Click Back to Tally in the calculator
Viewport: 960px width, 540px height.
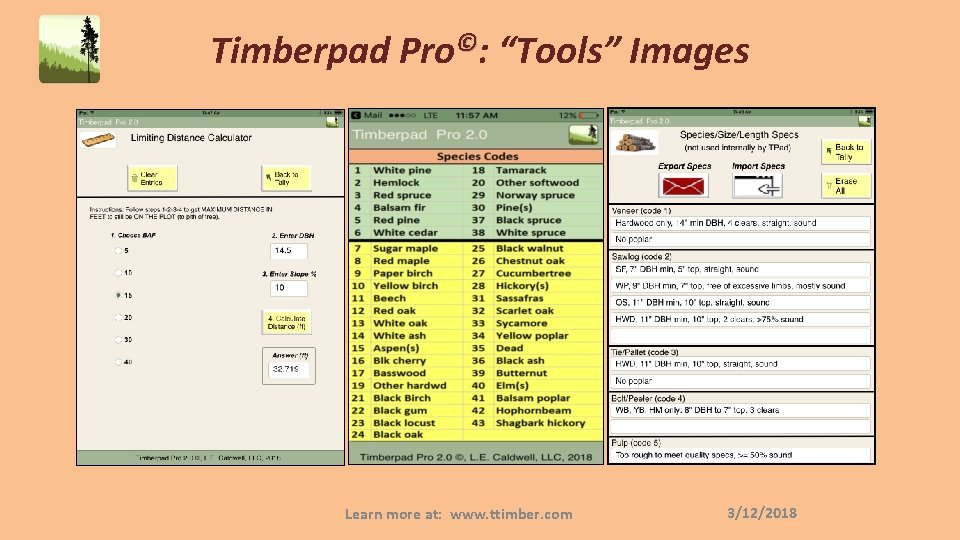[x=286, y=178]
